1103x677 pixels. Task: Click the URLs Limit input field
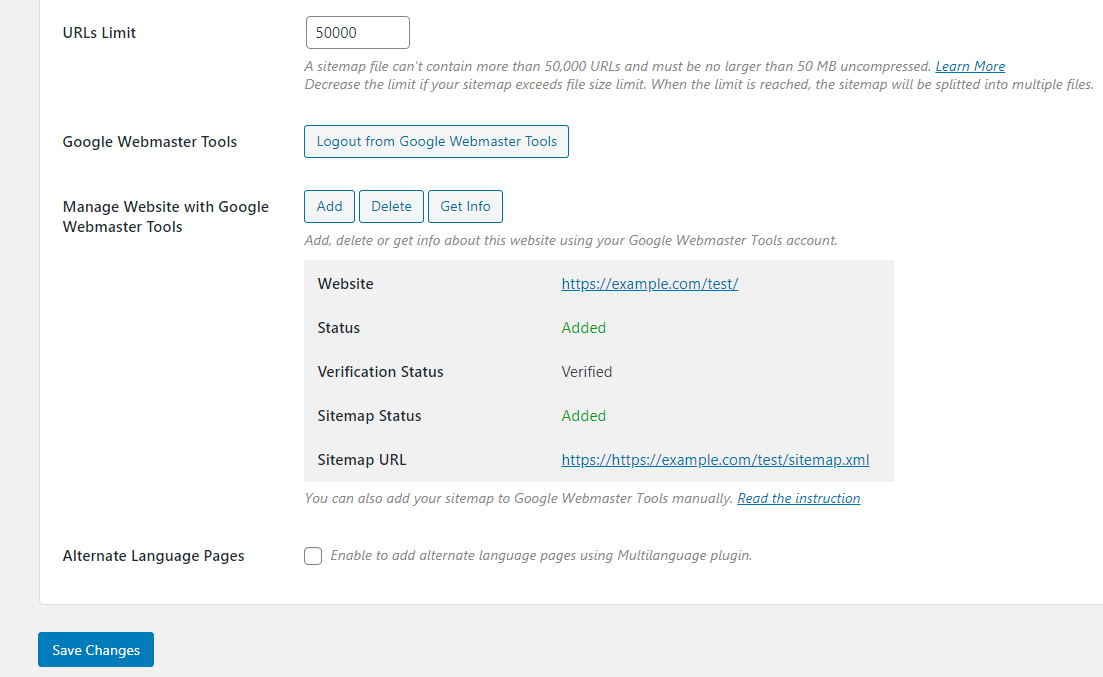(357, 32)
